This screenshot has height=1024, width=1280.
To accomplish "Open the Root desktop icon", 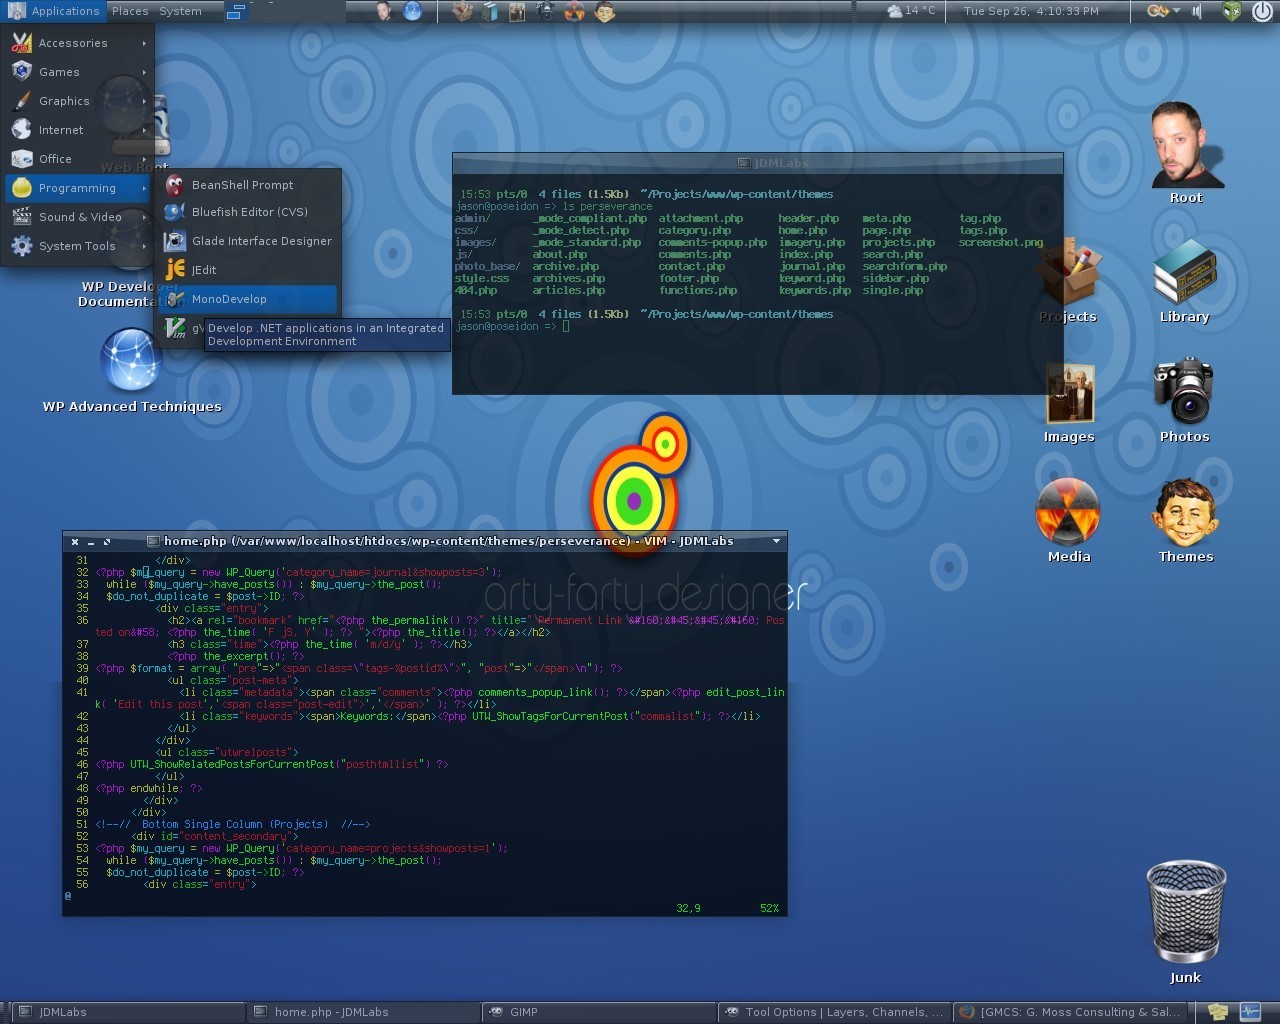I will [x=1186, y=152].
